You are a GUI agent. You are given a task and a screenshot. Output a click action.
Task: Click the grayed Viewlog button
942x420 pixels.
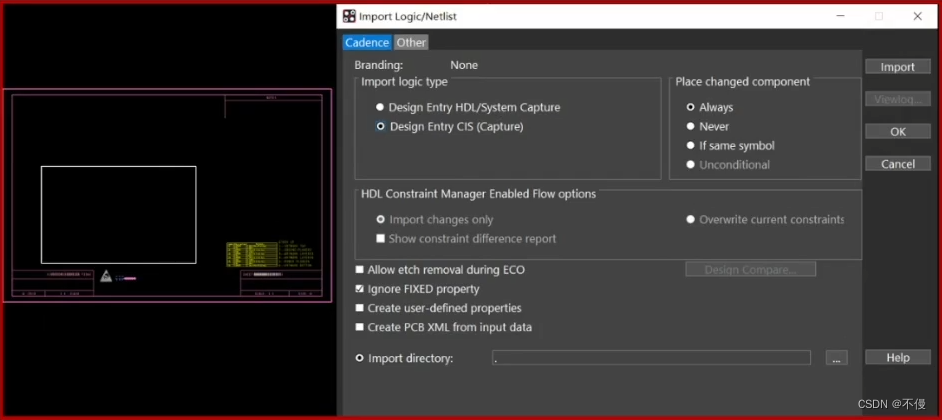click(x=898, y=99)
